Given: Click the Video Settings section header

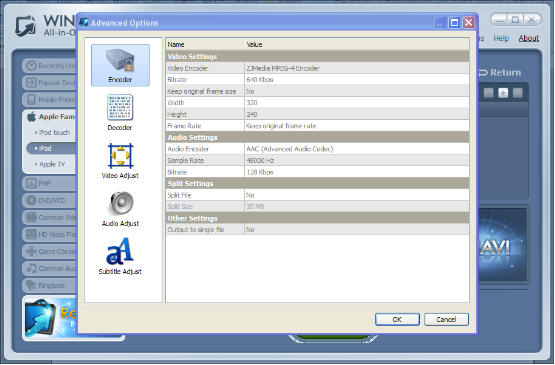Looking at the screenshot, I should coord(317,57).
